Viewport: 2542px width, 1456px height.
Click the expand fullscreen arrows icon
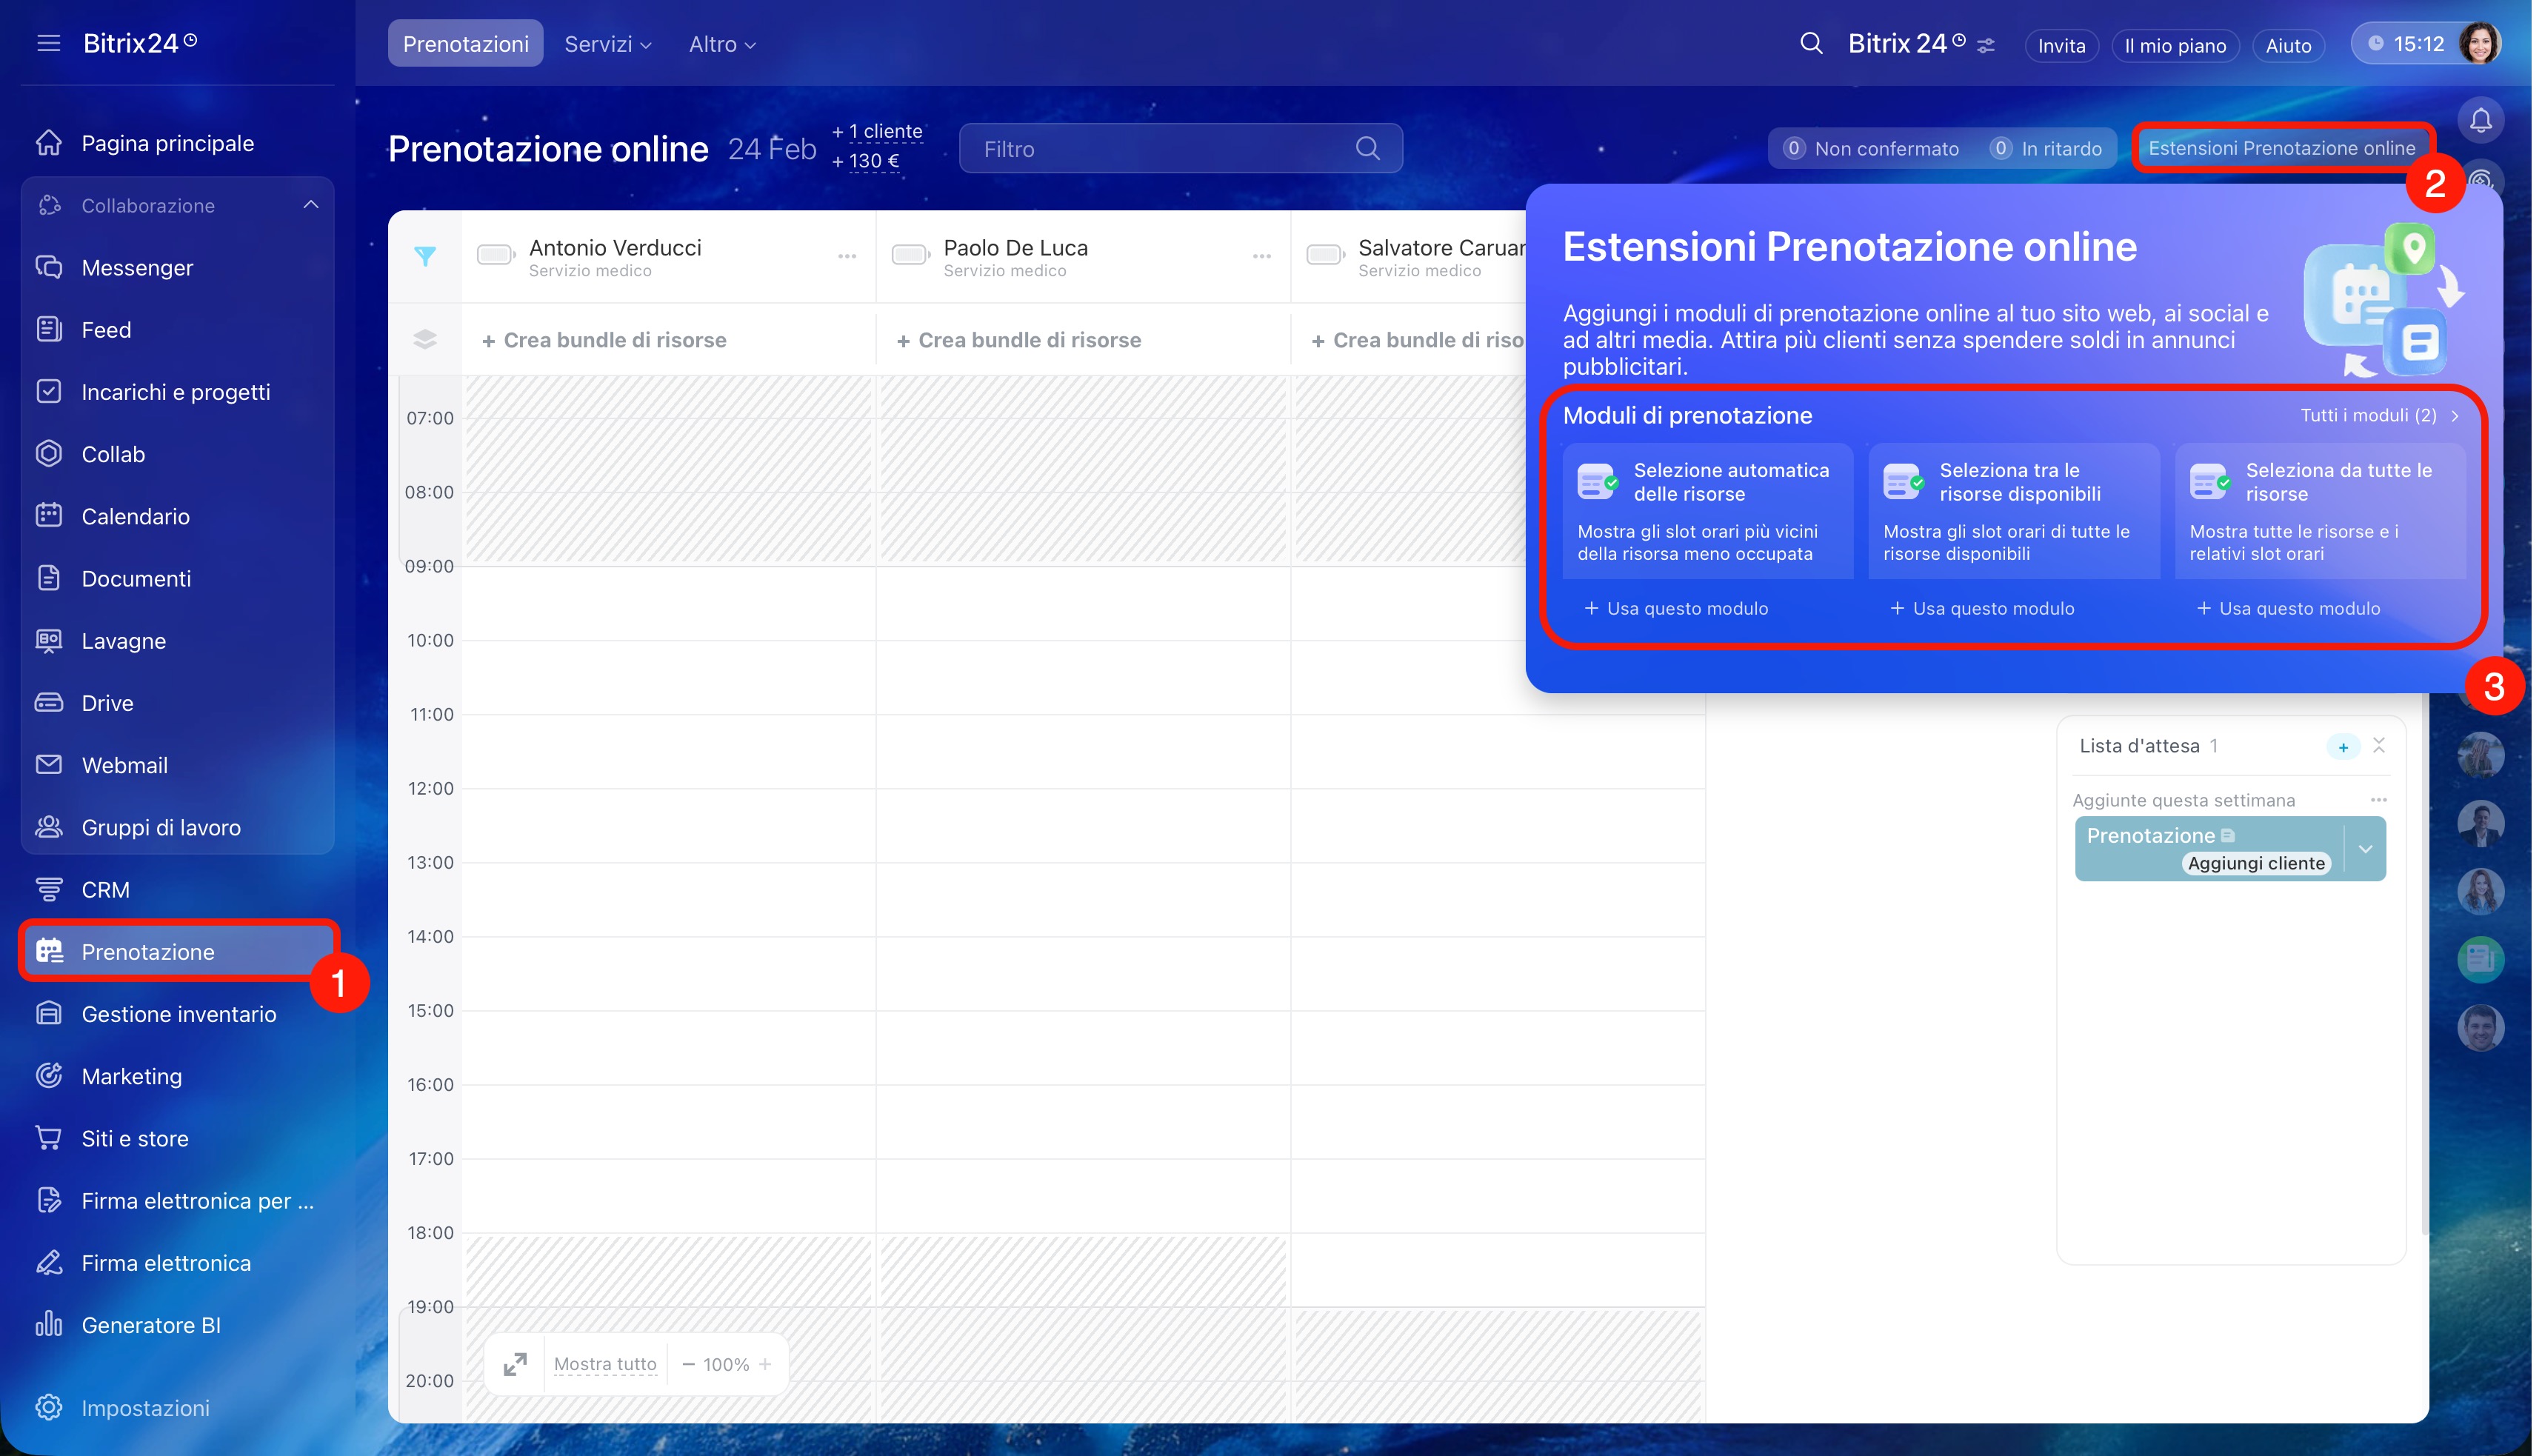(515, 1364)
